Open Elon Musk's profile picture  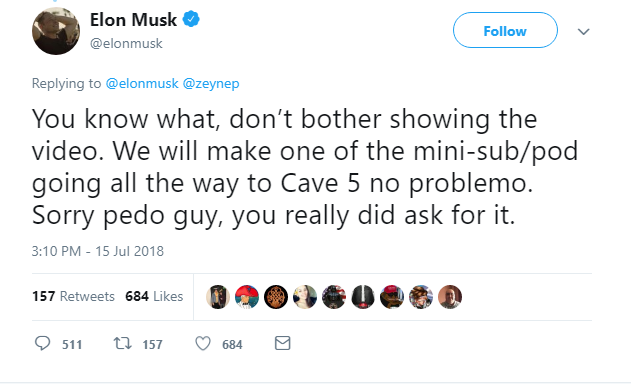pyautogui.click(x=56, y=31)
